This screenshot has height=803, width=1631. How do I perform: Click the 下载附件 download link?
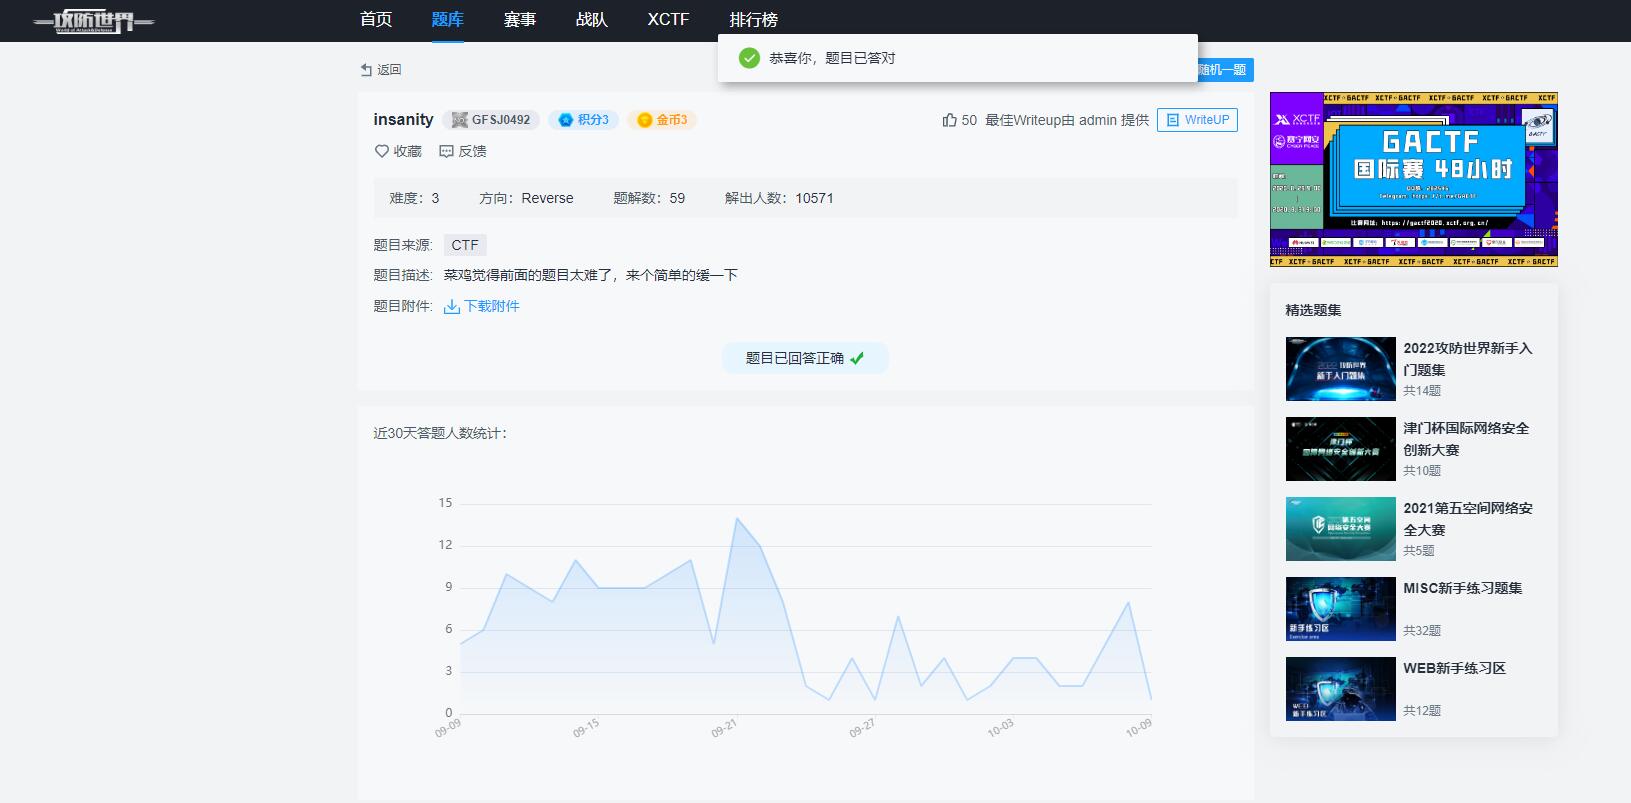click(492, 306)
